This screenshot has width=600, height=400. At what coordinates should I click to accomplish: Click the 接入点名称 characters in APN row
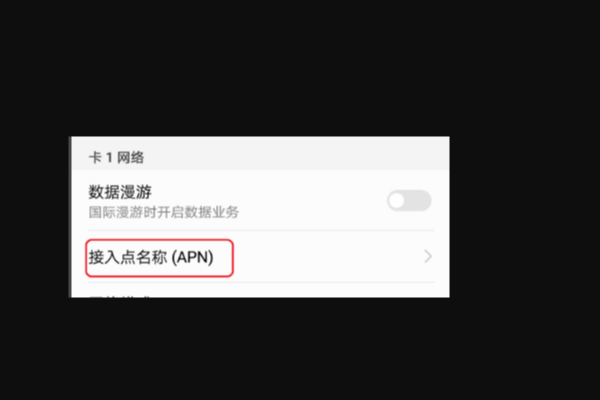tap(128, 257)
